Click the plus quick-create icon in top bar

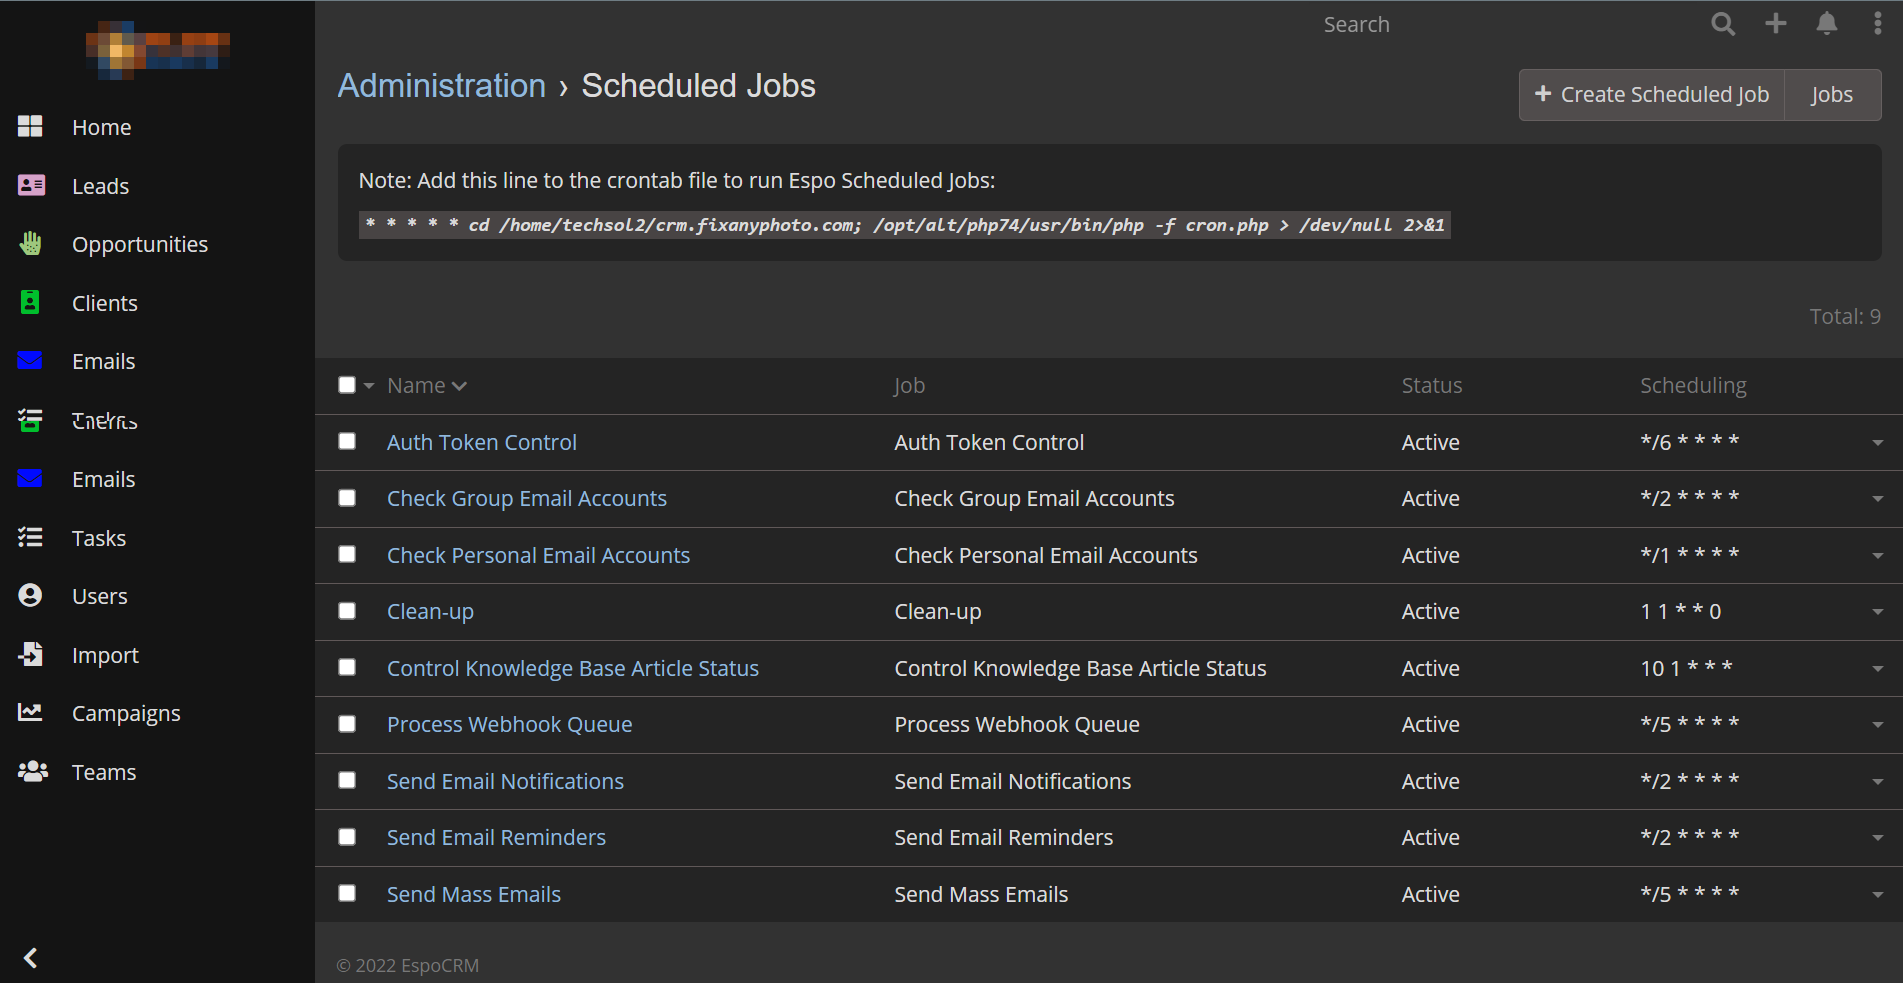coord(1775,24)
